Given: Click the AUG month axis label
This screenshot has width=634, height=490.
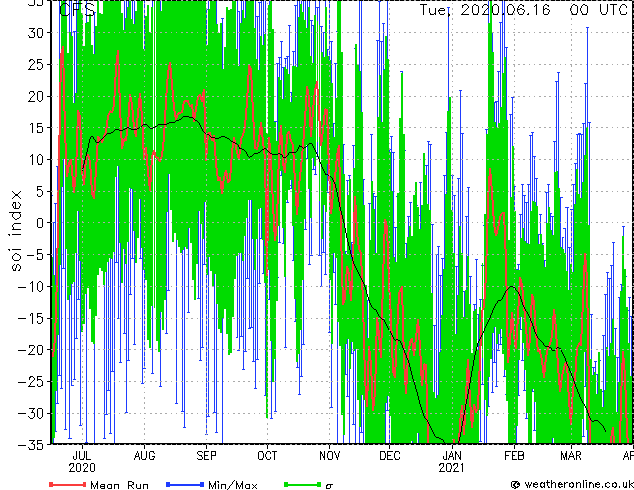Looking at the screenshot, I should click(144, 456).
